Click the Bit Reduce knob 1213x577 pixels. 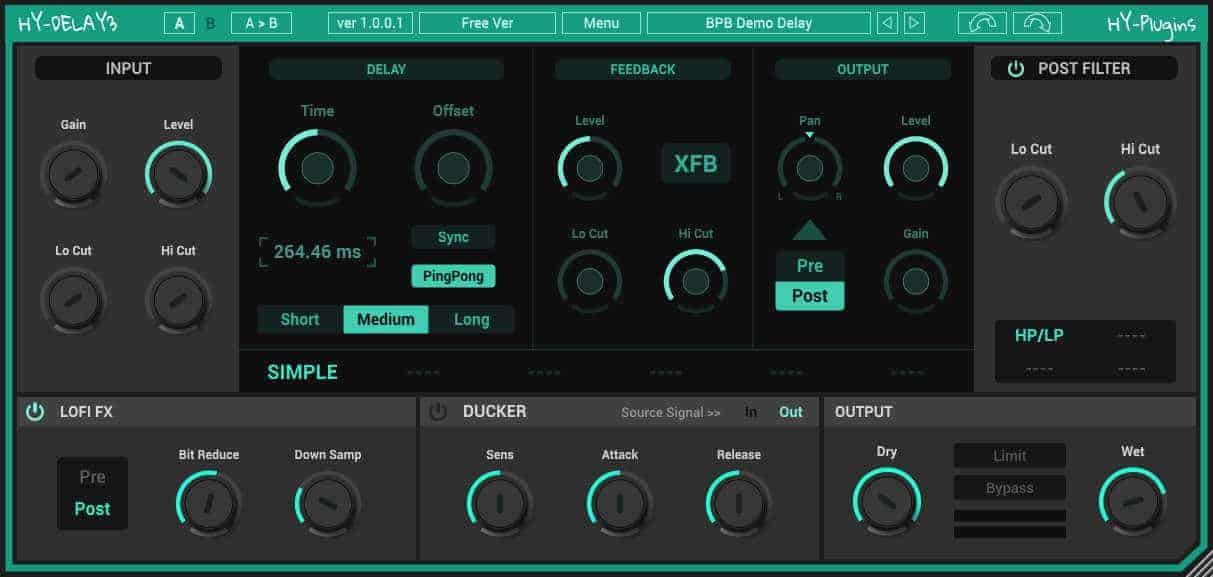(x=209, y=504)
